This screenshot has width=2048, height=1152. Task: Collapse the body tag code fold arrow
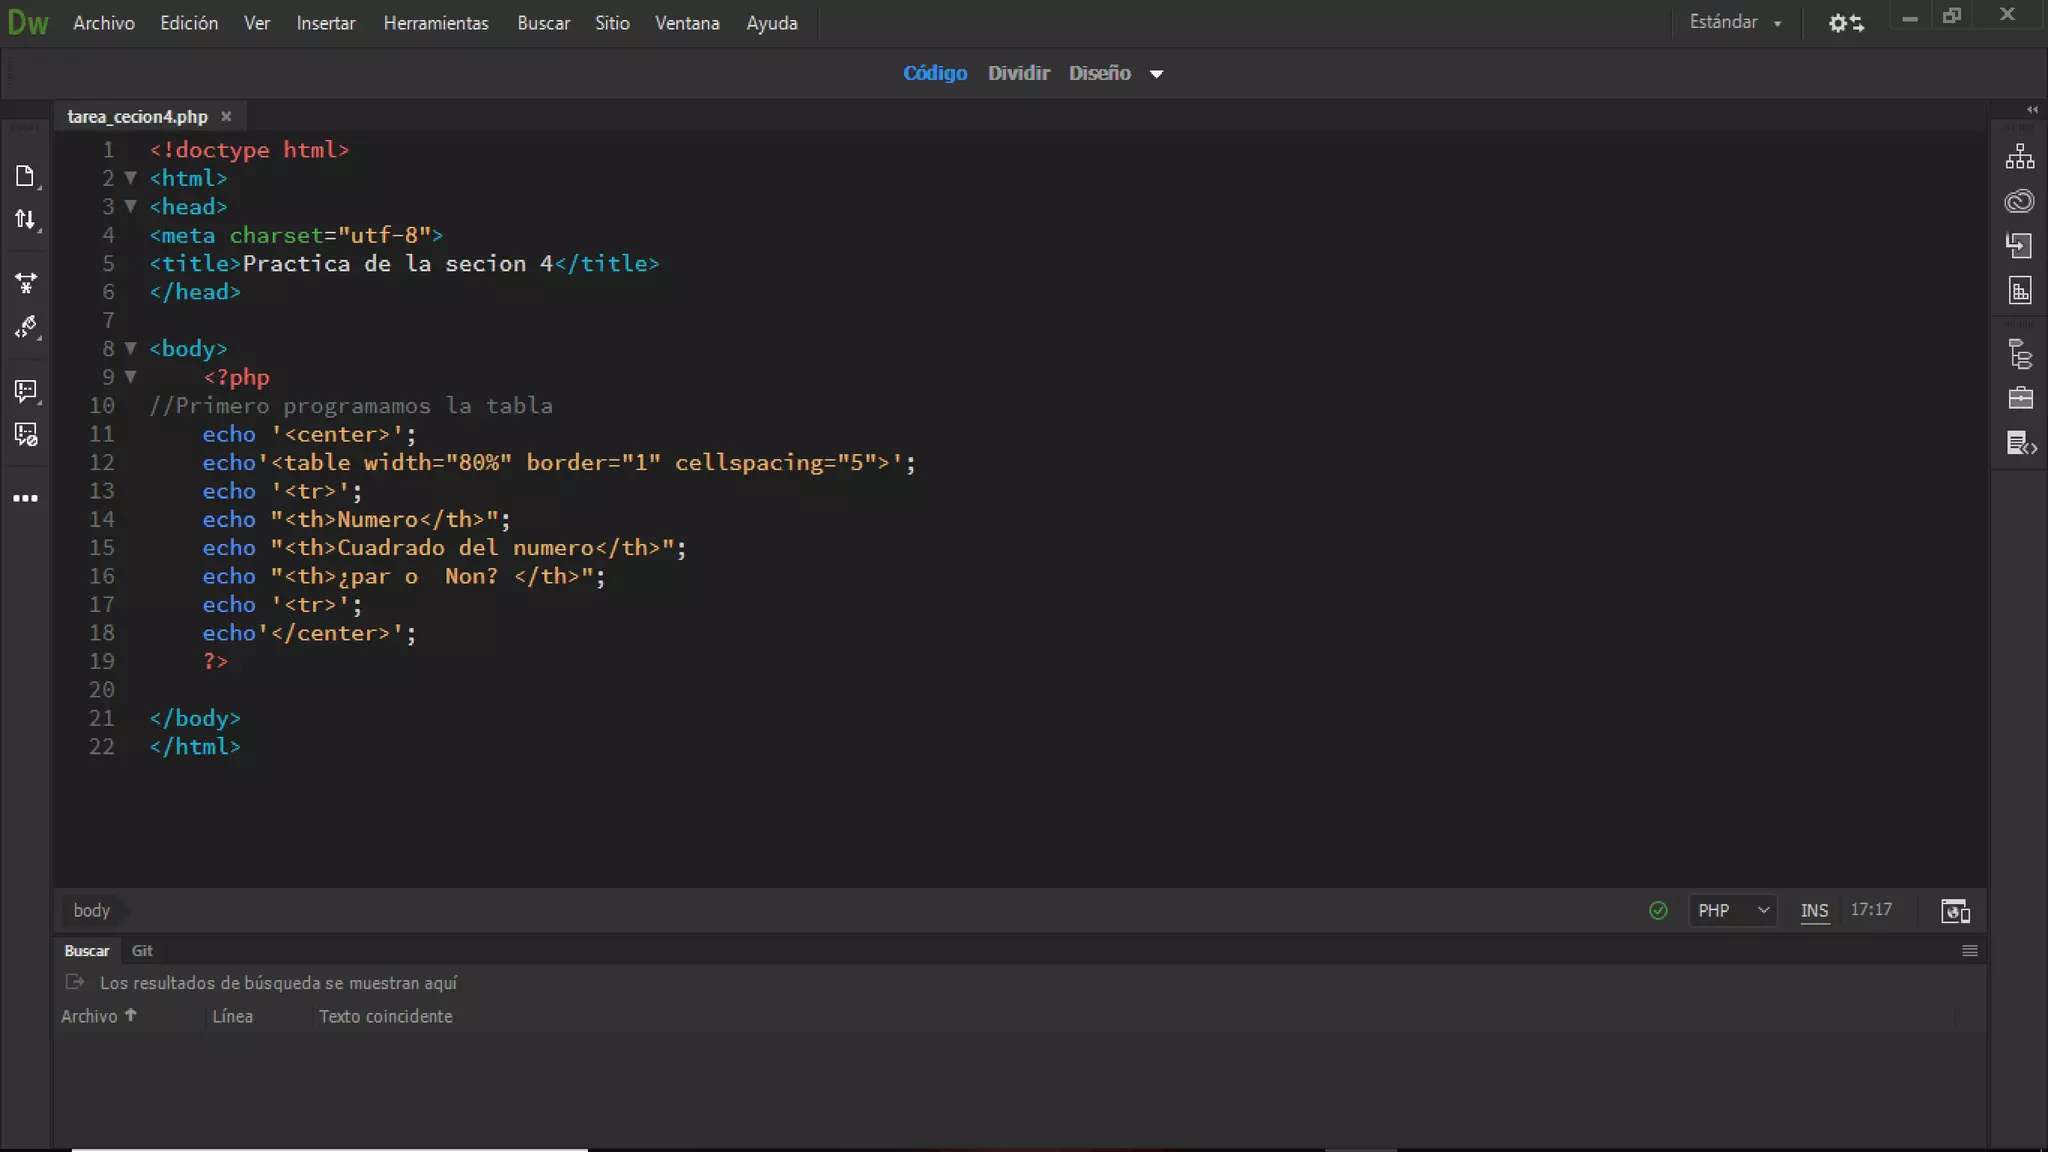coord(130,349)
